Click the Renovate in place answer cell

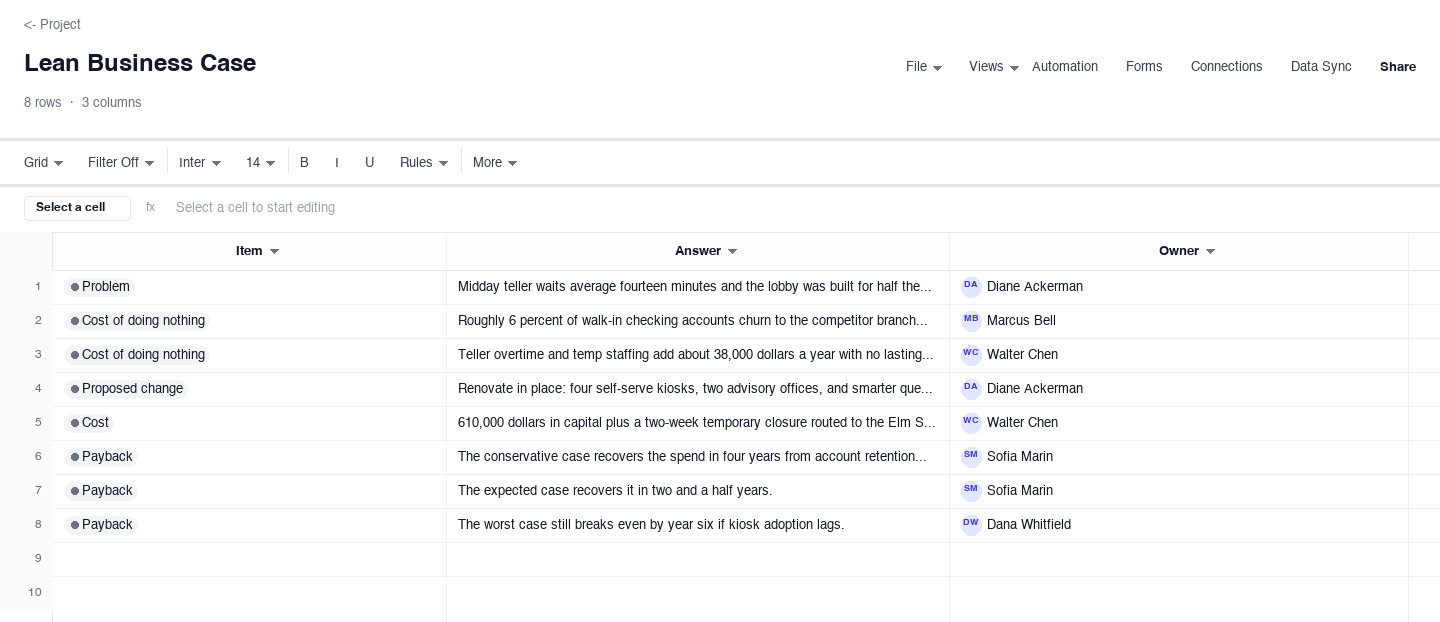click(698, 389)
